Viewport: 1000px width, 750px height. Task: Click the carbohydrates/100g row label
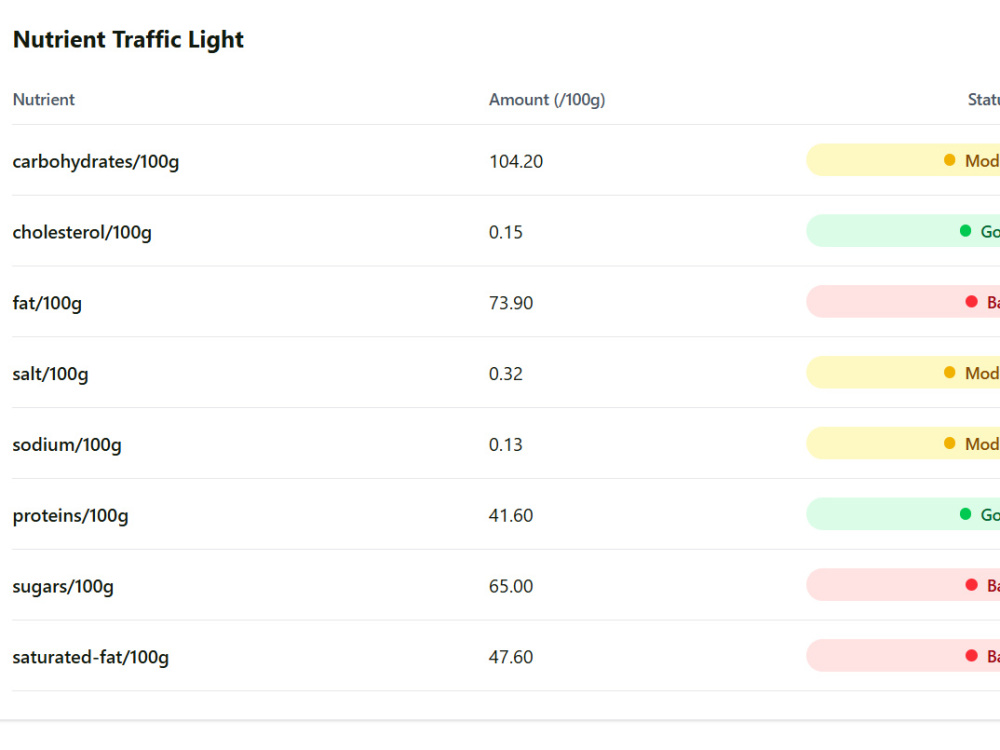pyautogui.click(x=96, y=162)
